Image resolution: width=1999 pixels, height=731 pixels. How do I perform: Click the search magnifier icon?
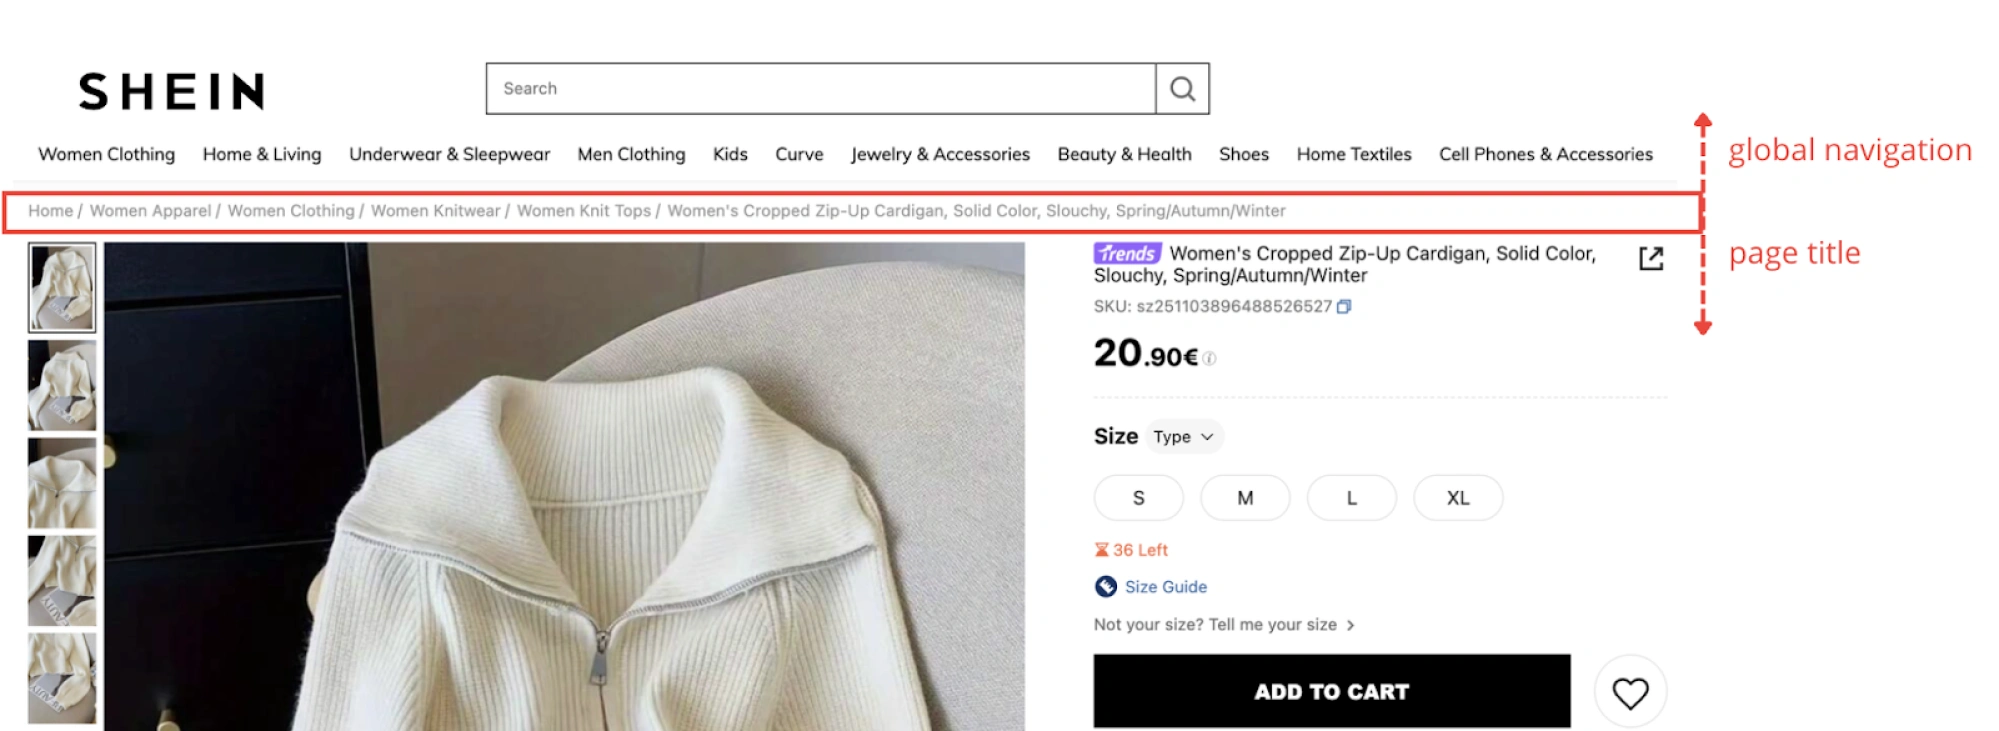coord(1183,88)
